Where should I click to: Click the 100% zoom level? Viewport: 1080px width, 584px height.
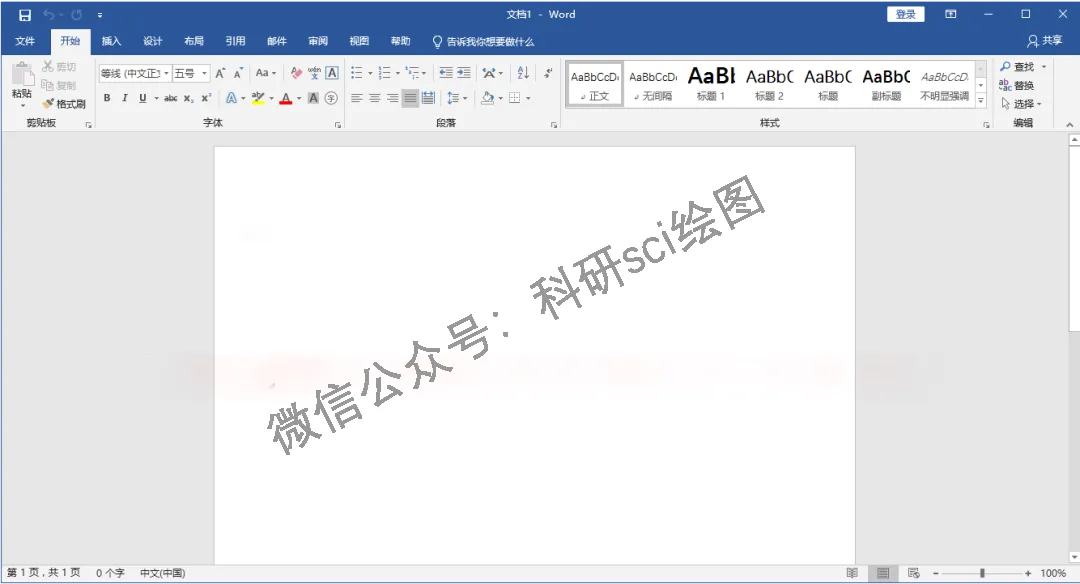[x=1053, y=573]
